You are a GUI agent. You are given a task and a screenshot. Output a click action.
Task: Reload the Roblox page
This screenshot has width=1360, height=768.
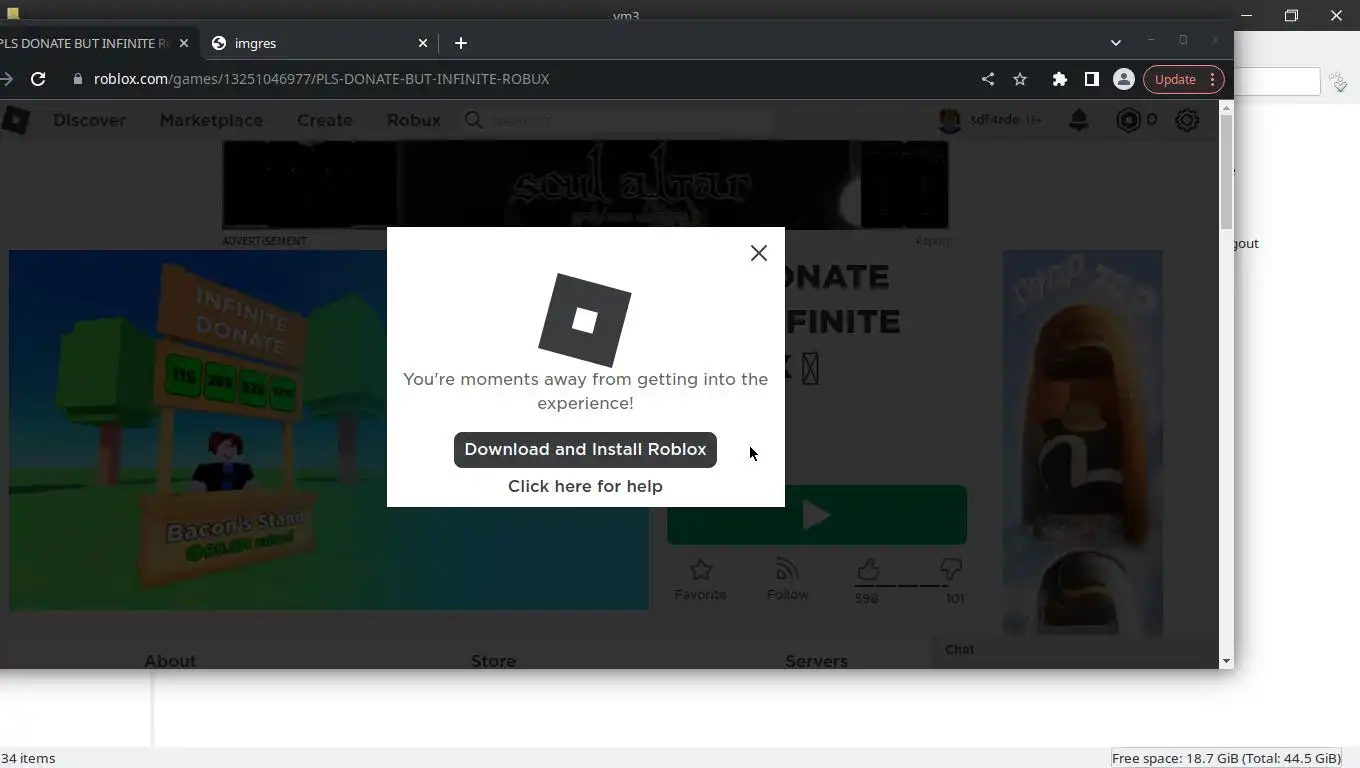point(38,79)
